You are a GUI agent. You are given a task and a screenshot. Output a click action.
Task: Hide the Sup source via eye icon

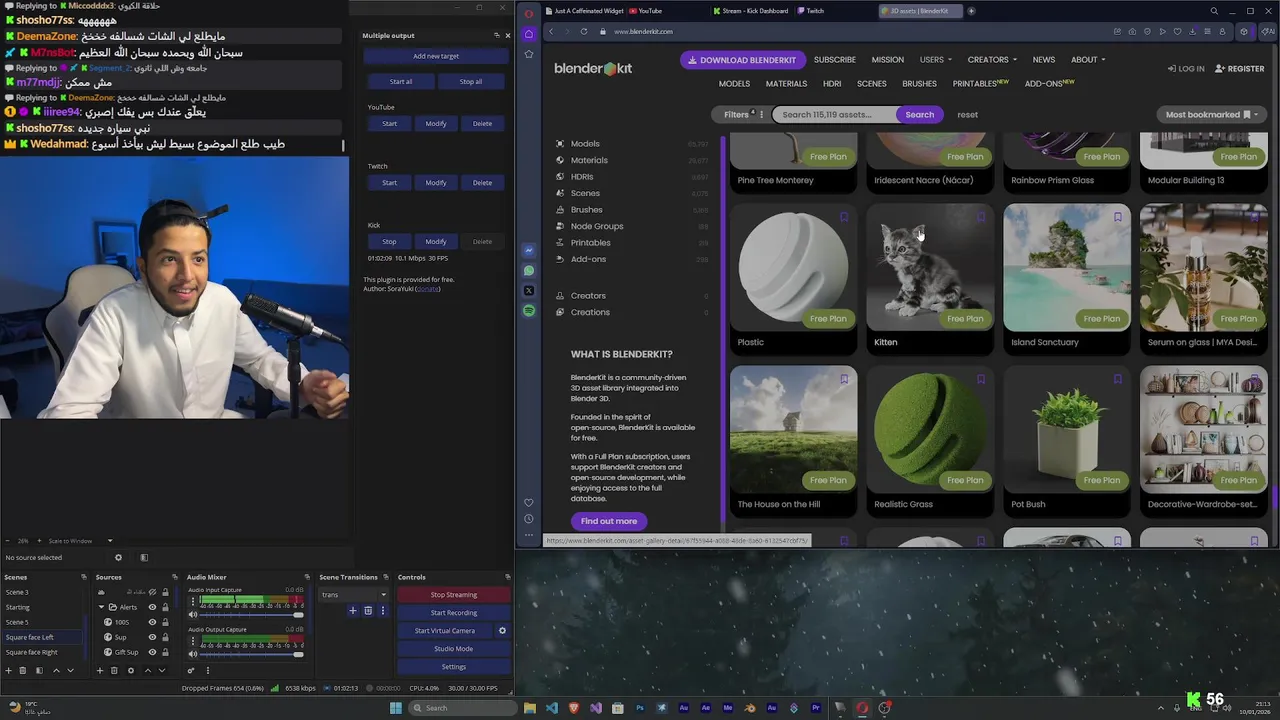[x=152, y=637]
